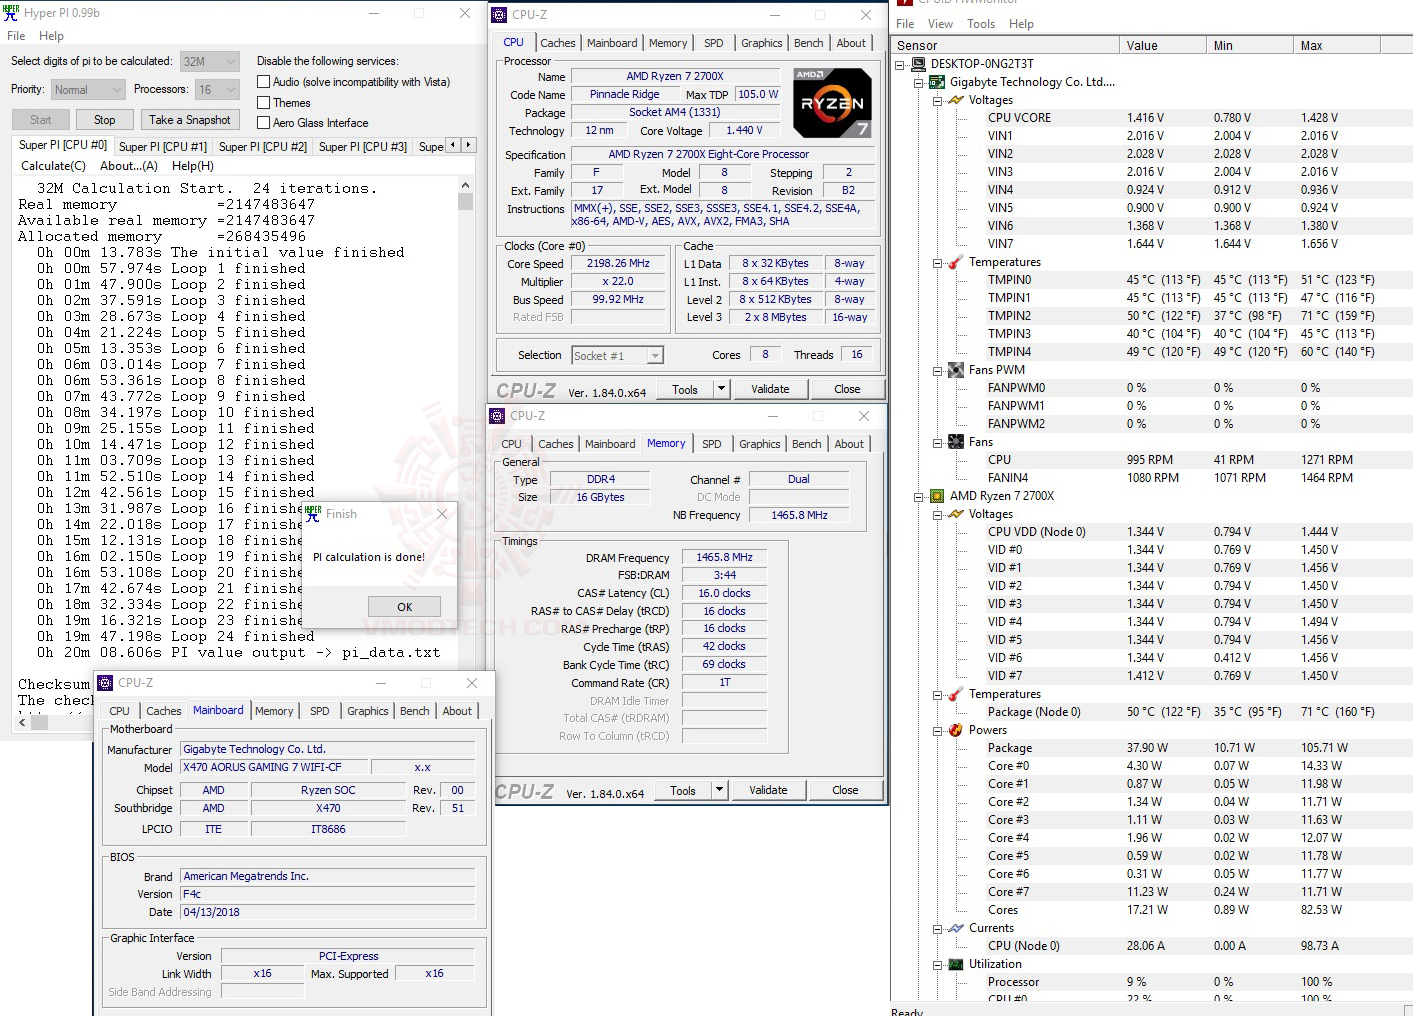This screenshot has width=1413, height=1016.
Task: Click Take a Snapshot button
Action: coord(190,120)
